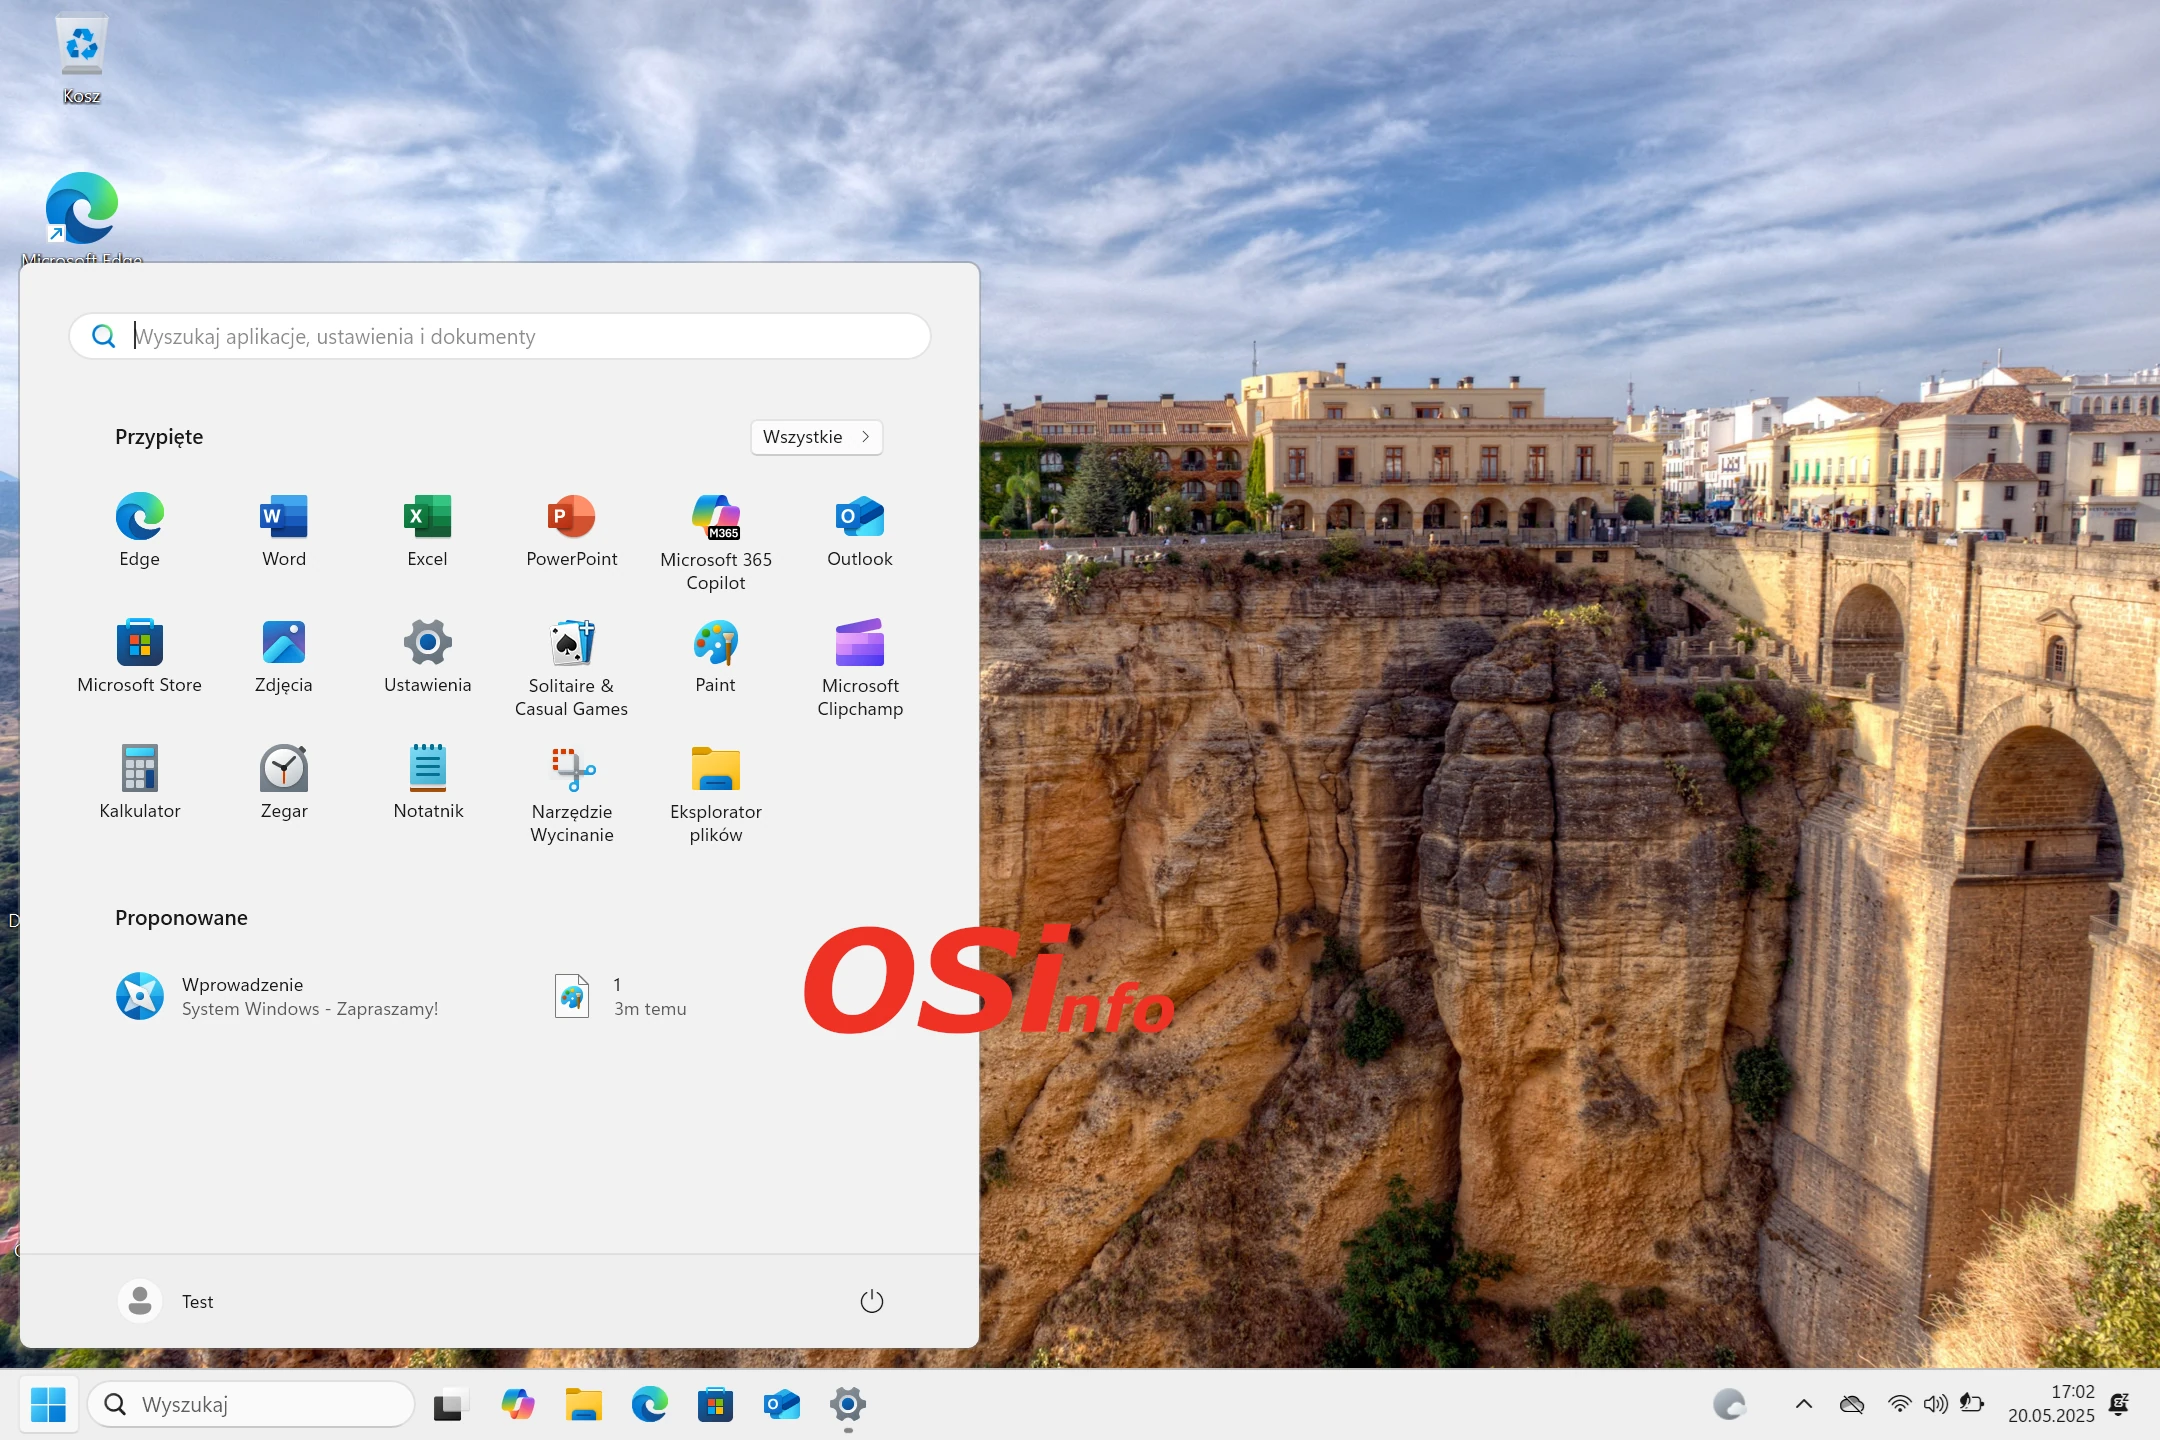Open volume control in system tray
This screenshot has height=1440, width=2160.
pos(1935,1404)
